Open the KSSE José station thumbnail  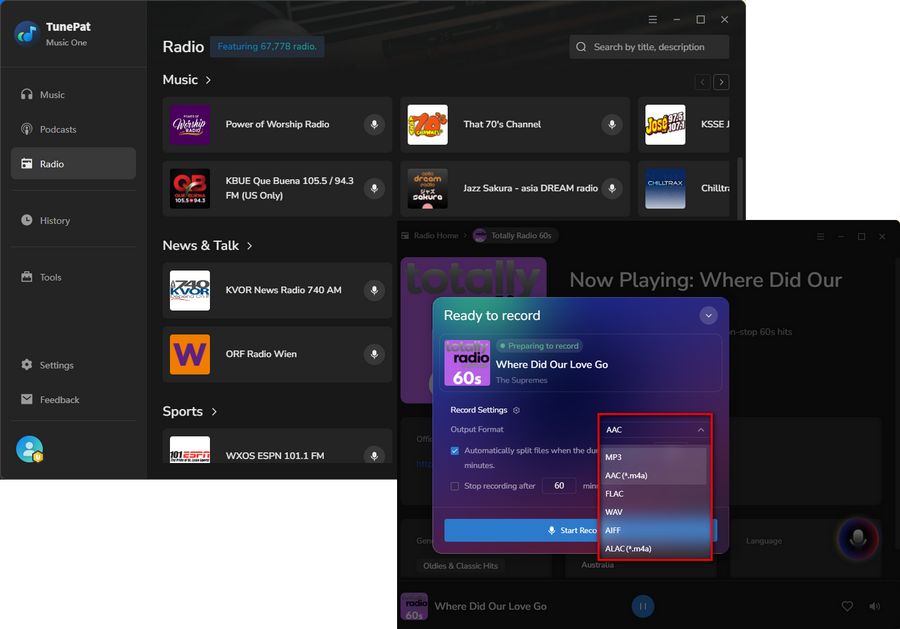[x=665, y=125]
